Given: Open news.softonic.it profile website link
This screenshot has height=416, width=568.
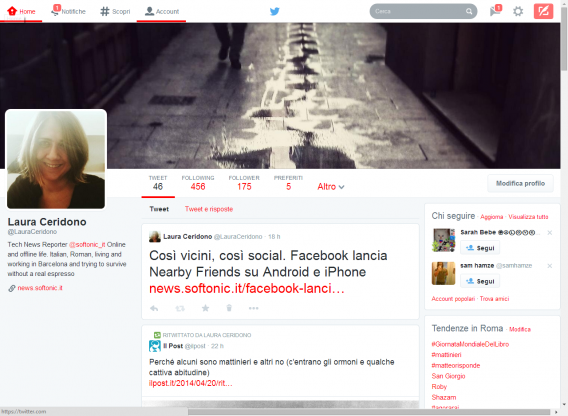Looking at the screenshot, I should pyautogui.click(x=40, y=288).
